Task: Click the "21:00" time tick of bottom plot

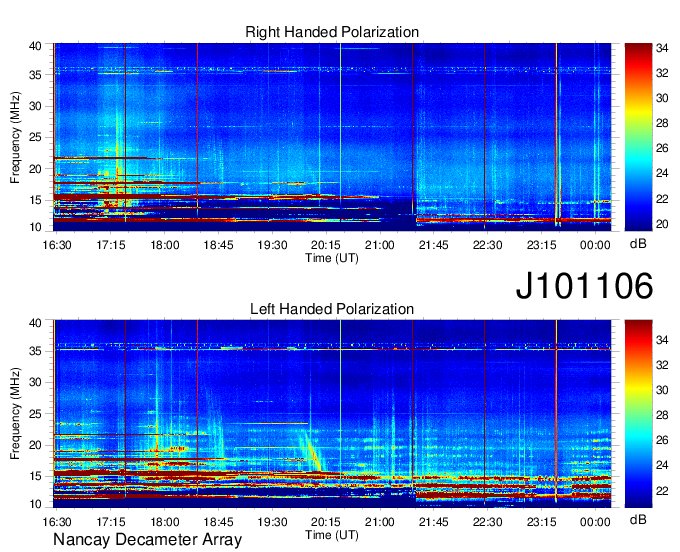Action: 380,522
